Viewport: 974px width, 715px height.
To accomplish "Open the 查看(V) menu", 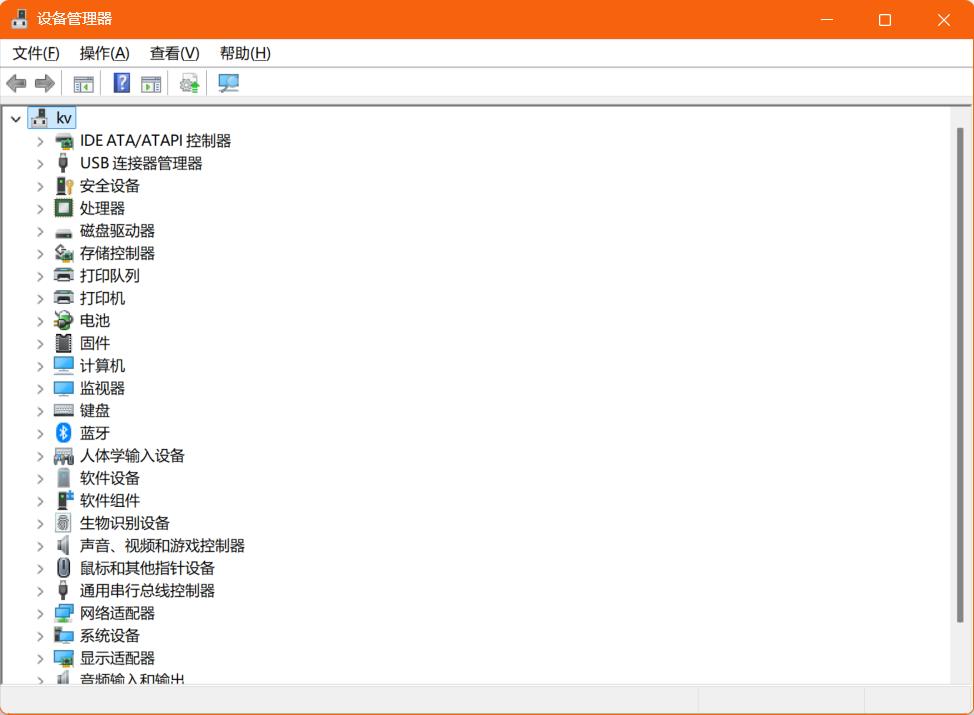I will [x=175, y=53].
